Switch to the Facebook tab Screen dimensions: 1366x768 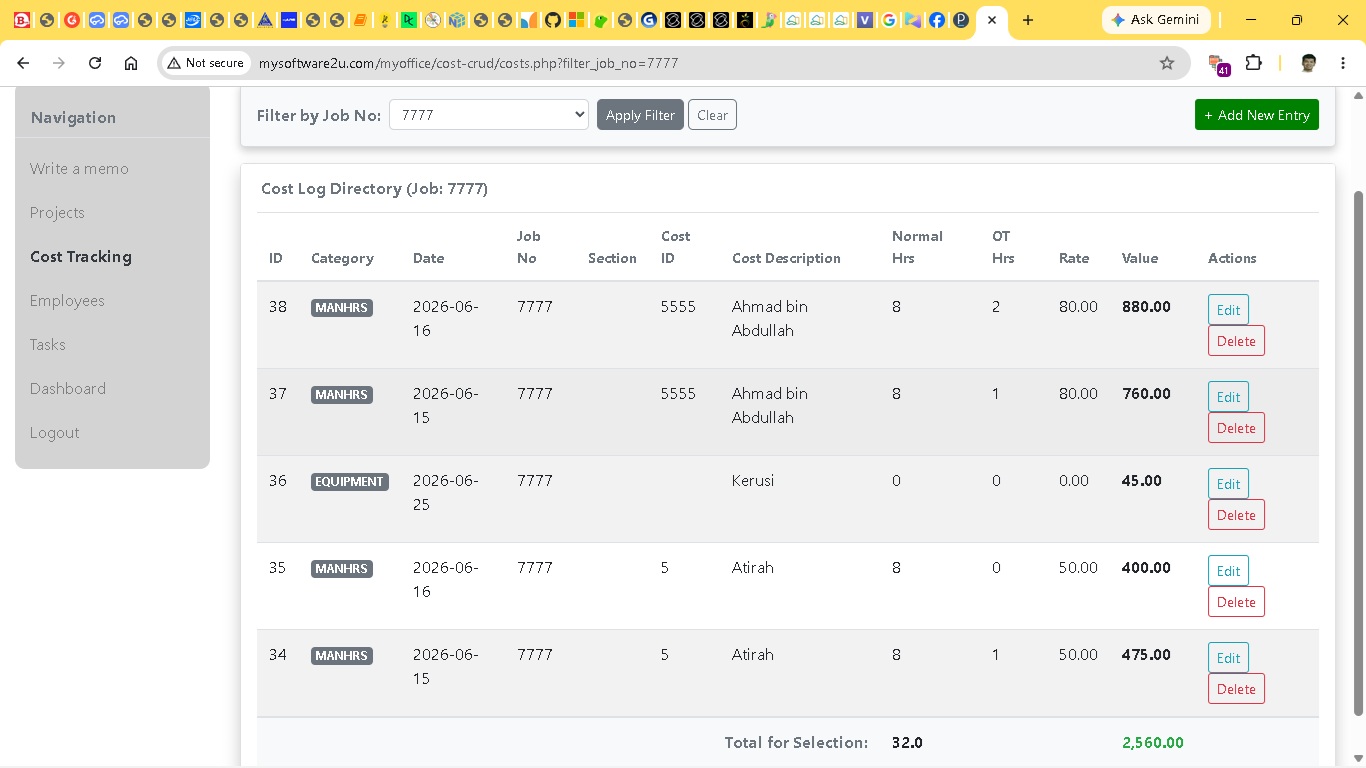pyautogui.click(x=937, y=20)
